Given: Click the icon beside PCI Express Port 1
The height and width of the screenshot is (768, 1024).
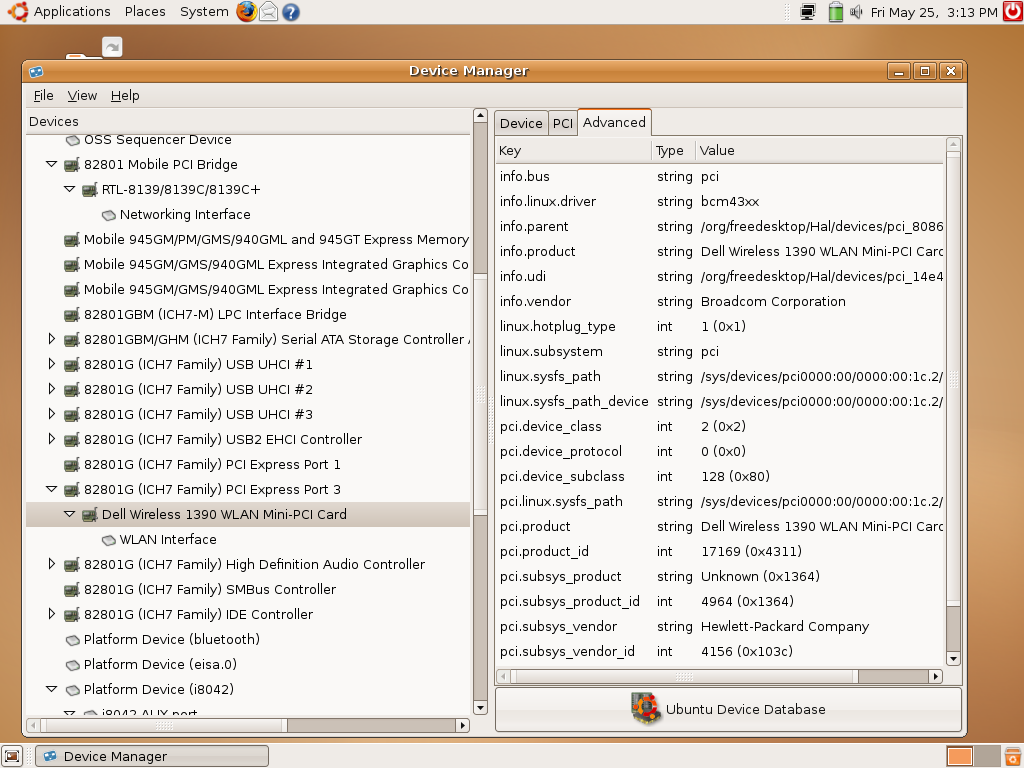Looking at the screenshot, I should click(x=72, y=465).
